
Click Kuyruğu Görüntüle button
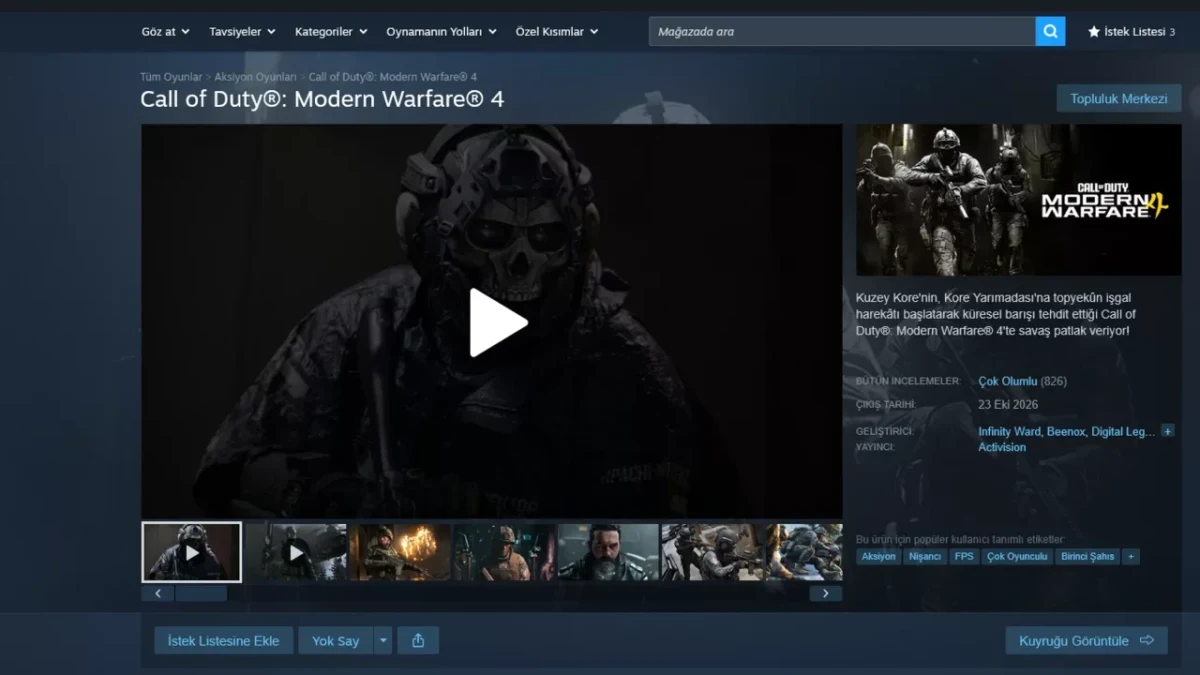(x=1086, y=641)
